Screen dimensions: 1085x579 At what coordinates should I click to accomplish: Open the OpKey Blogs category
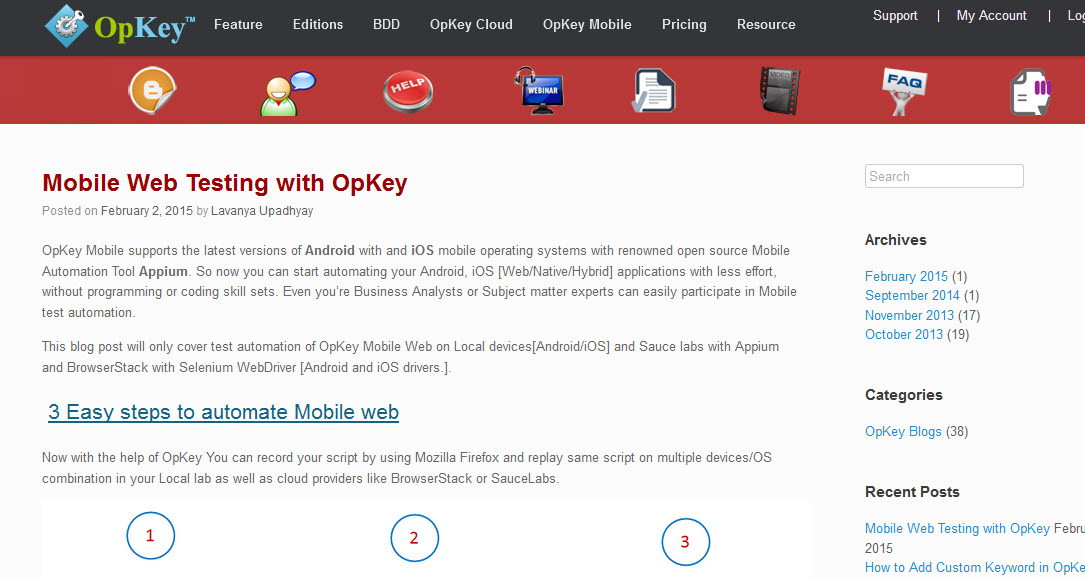903,431
